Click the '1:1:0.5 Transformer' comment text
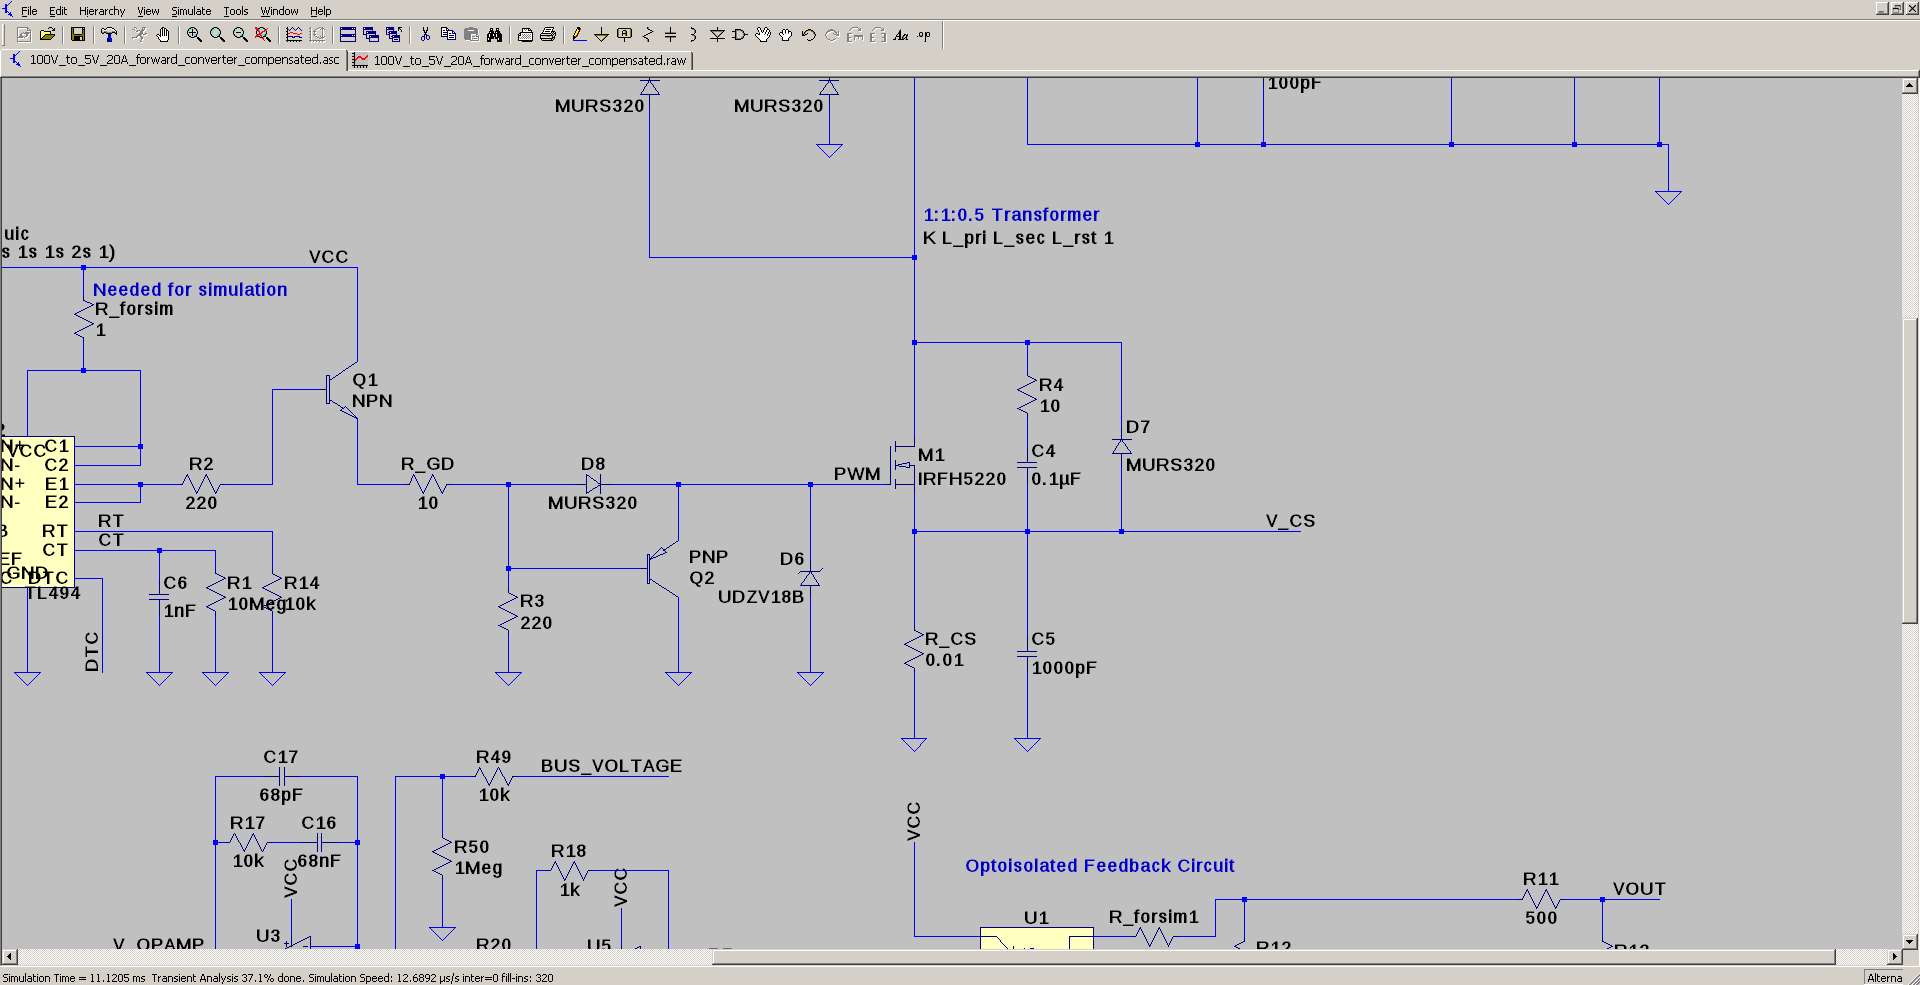 pos(1011,215)
